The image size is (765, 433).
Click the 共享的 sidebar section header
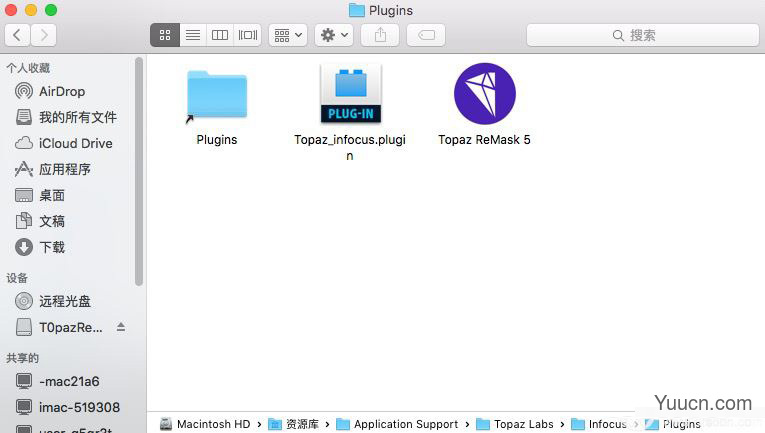point(22,358)
